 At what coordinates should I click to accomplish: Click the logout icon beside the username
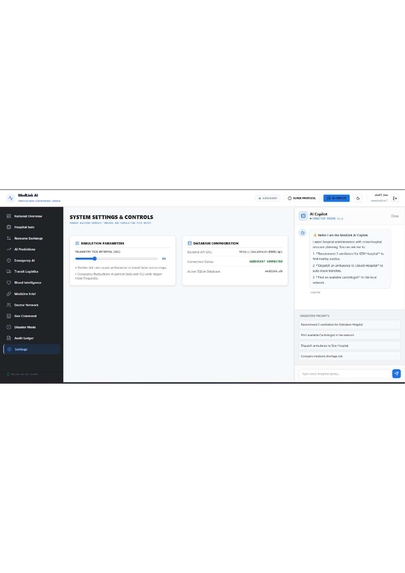395,198
